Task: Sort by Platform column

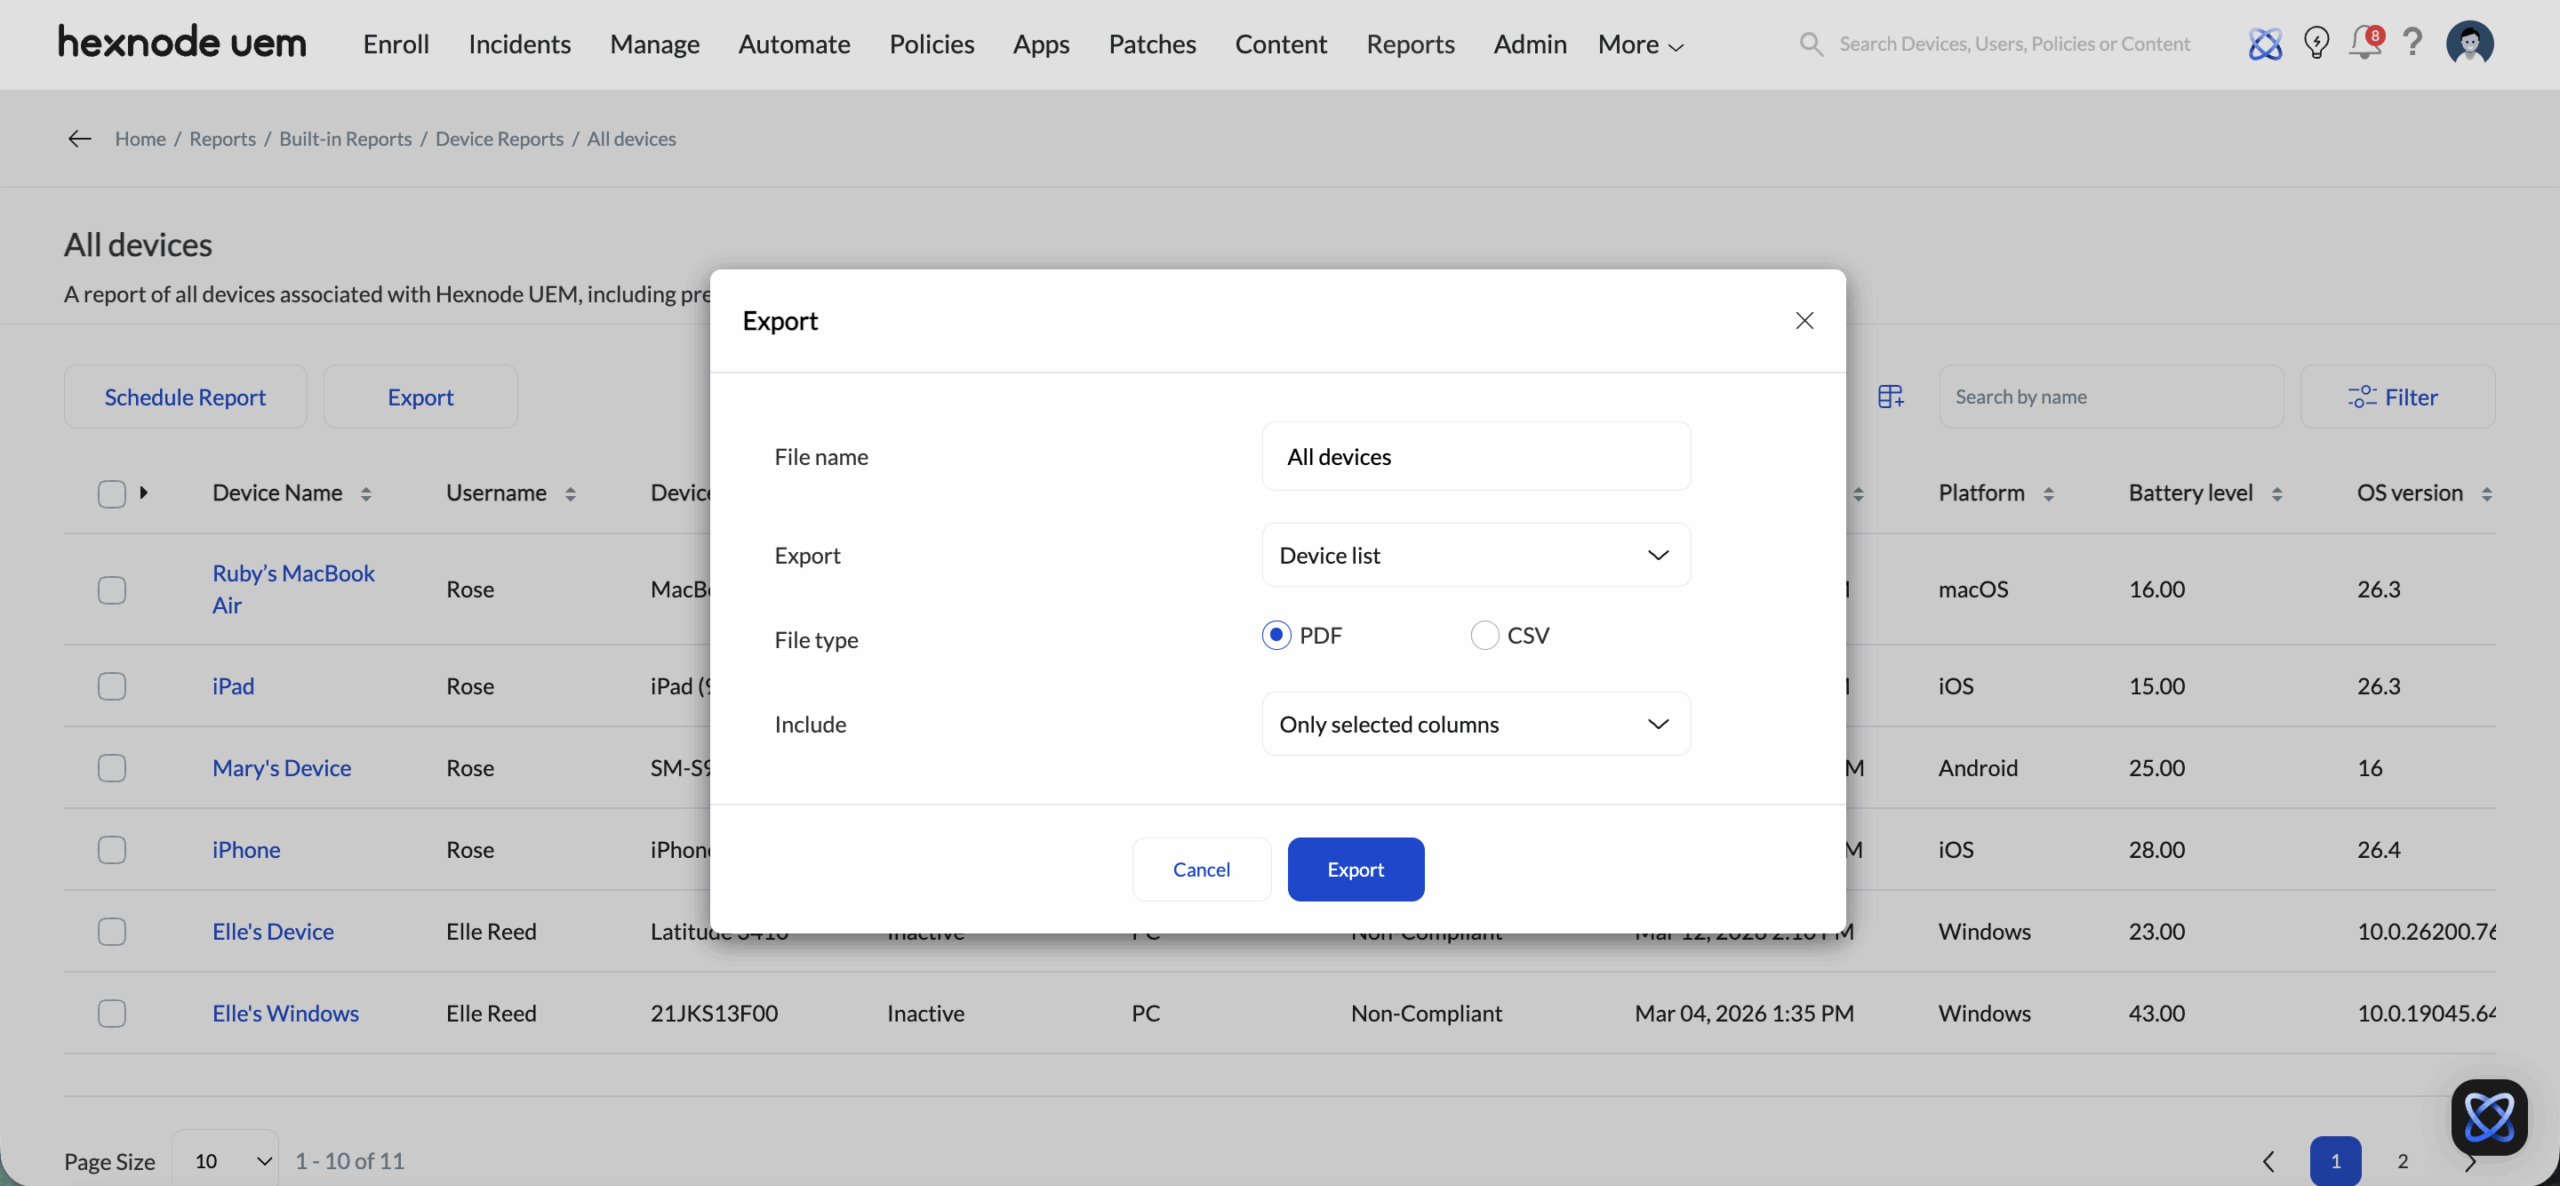Action: click(x=2048, y=494)
